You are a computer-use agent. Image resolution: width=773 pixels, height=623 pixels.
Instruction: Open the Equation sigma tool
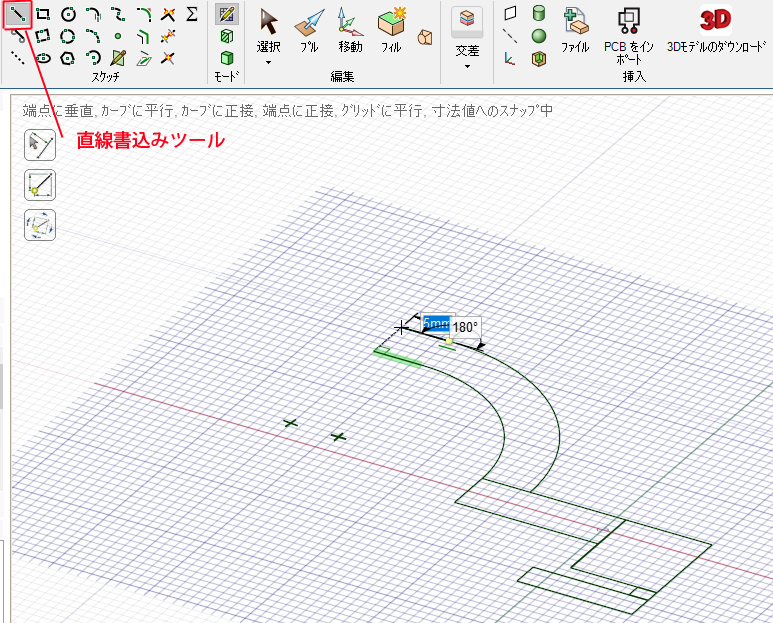(x=192, y=14)
